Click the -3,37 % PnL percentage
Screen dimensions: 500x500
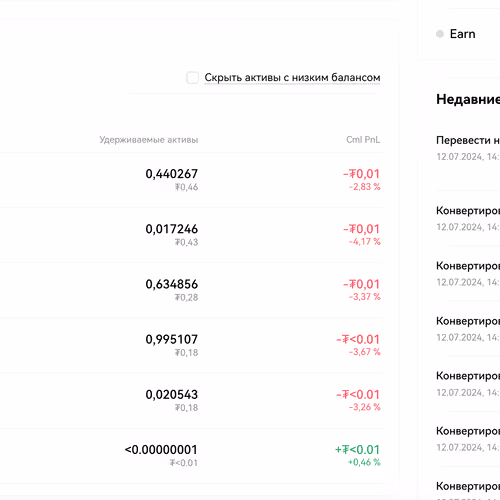click(365, 297)
